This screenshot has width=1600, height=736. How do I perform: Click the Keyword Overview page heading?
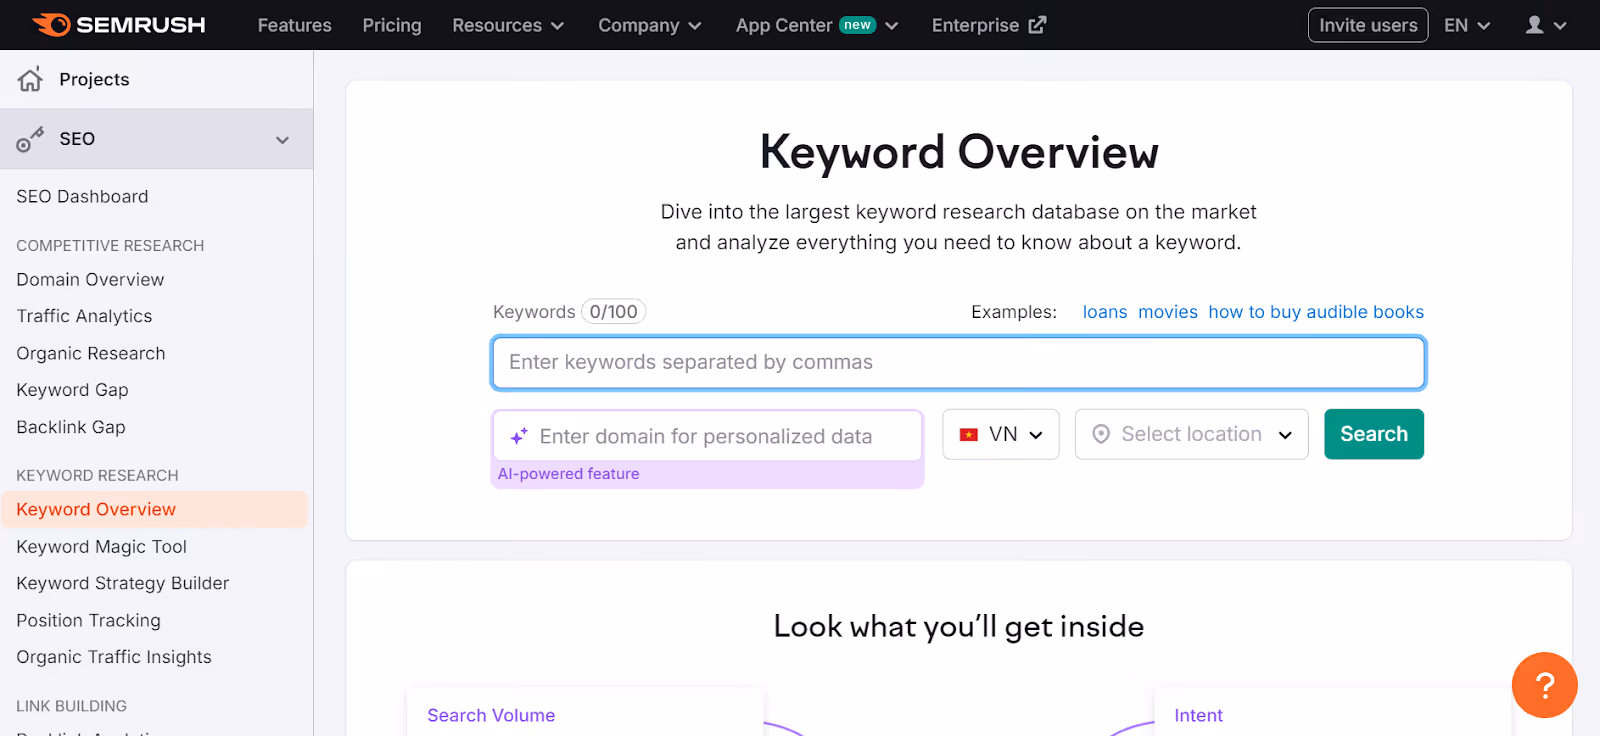[x=959, y=152]
